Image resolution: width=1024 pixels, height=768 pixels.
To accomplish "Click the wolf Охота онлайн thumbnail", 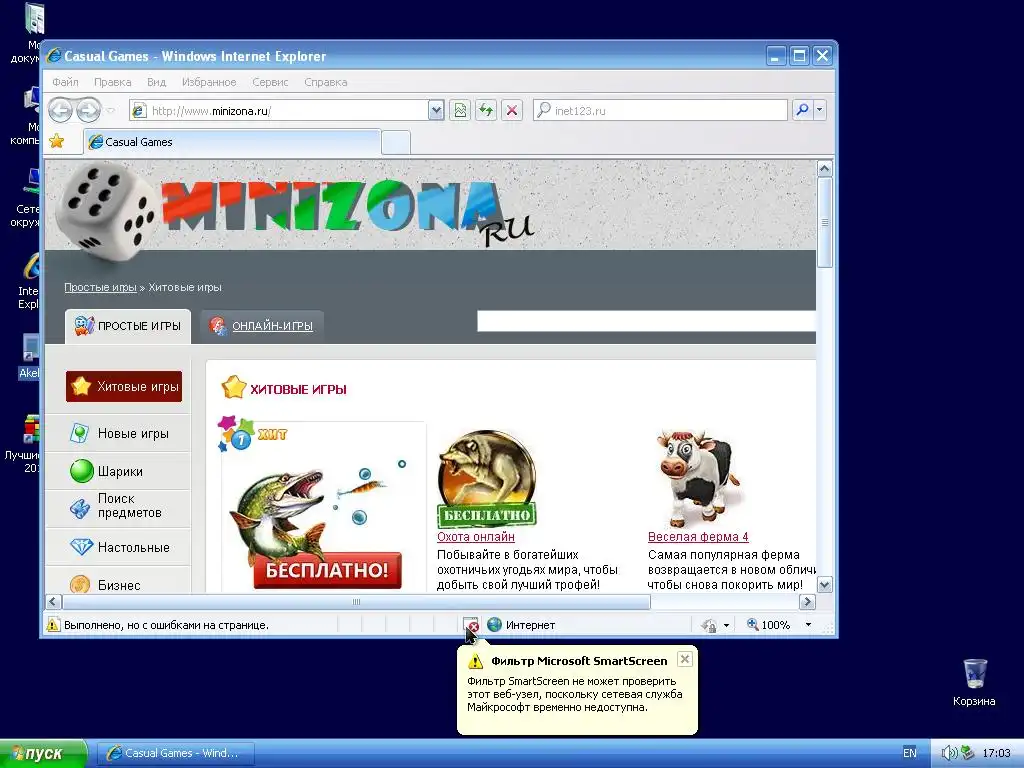I will click(487, 479).
